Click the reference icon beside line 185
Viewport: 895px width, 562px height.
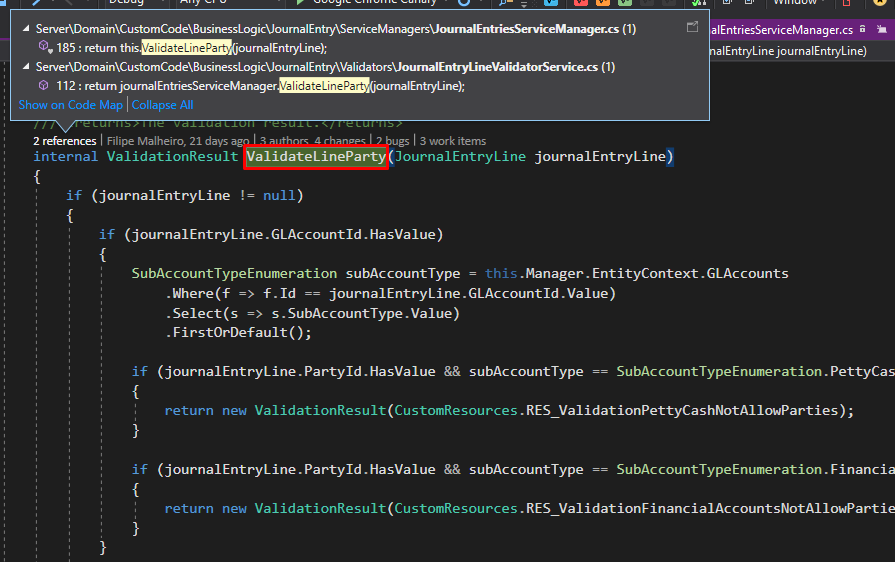(x=44, y=47)
